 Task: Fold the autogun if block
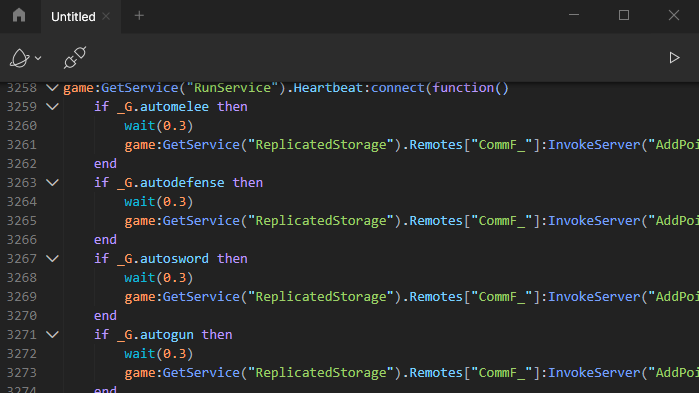[53, 335]
